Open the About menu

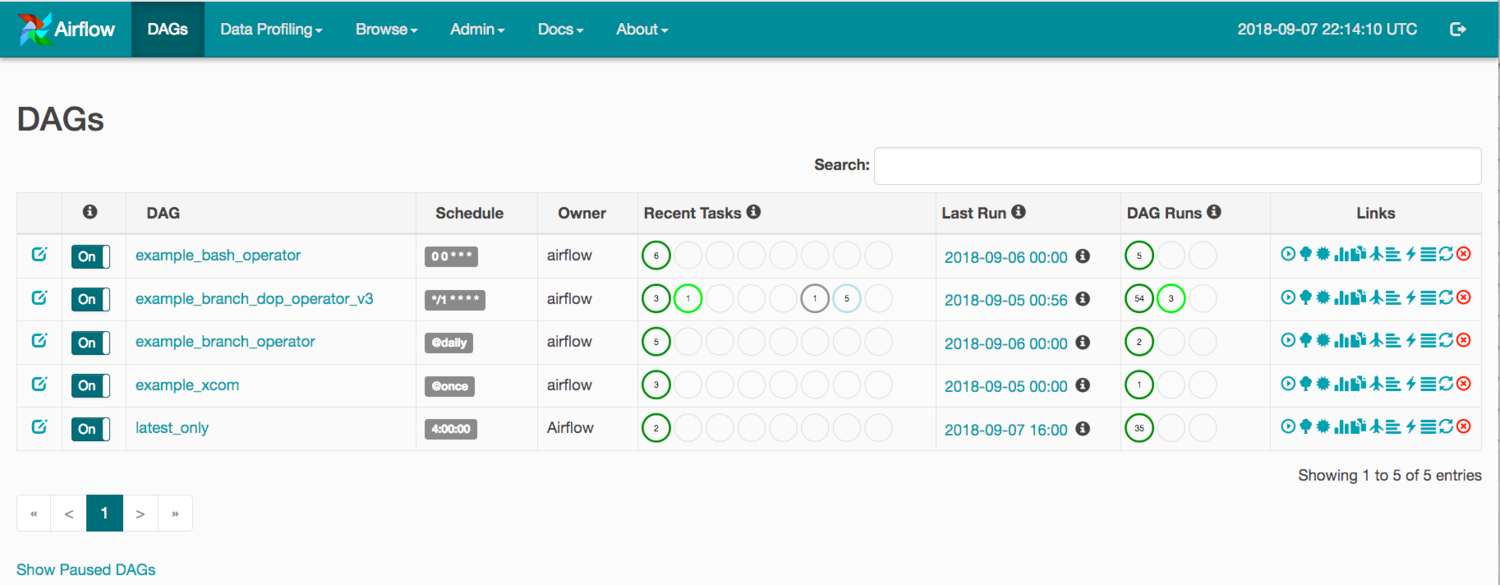tap(642, 29)
